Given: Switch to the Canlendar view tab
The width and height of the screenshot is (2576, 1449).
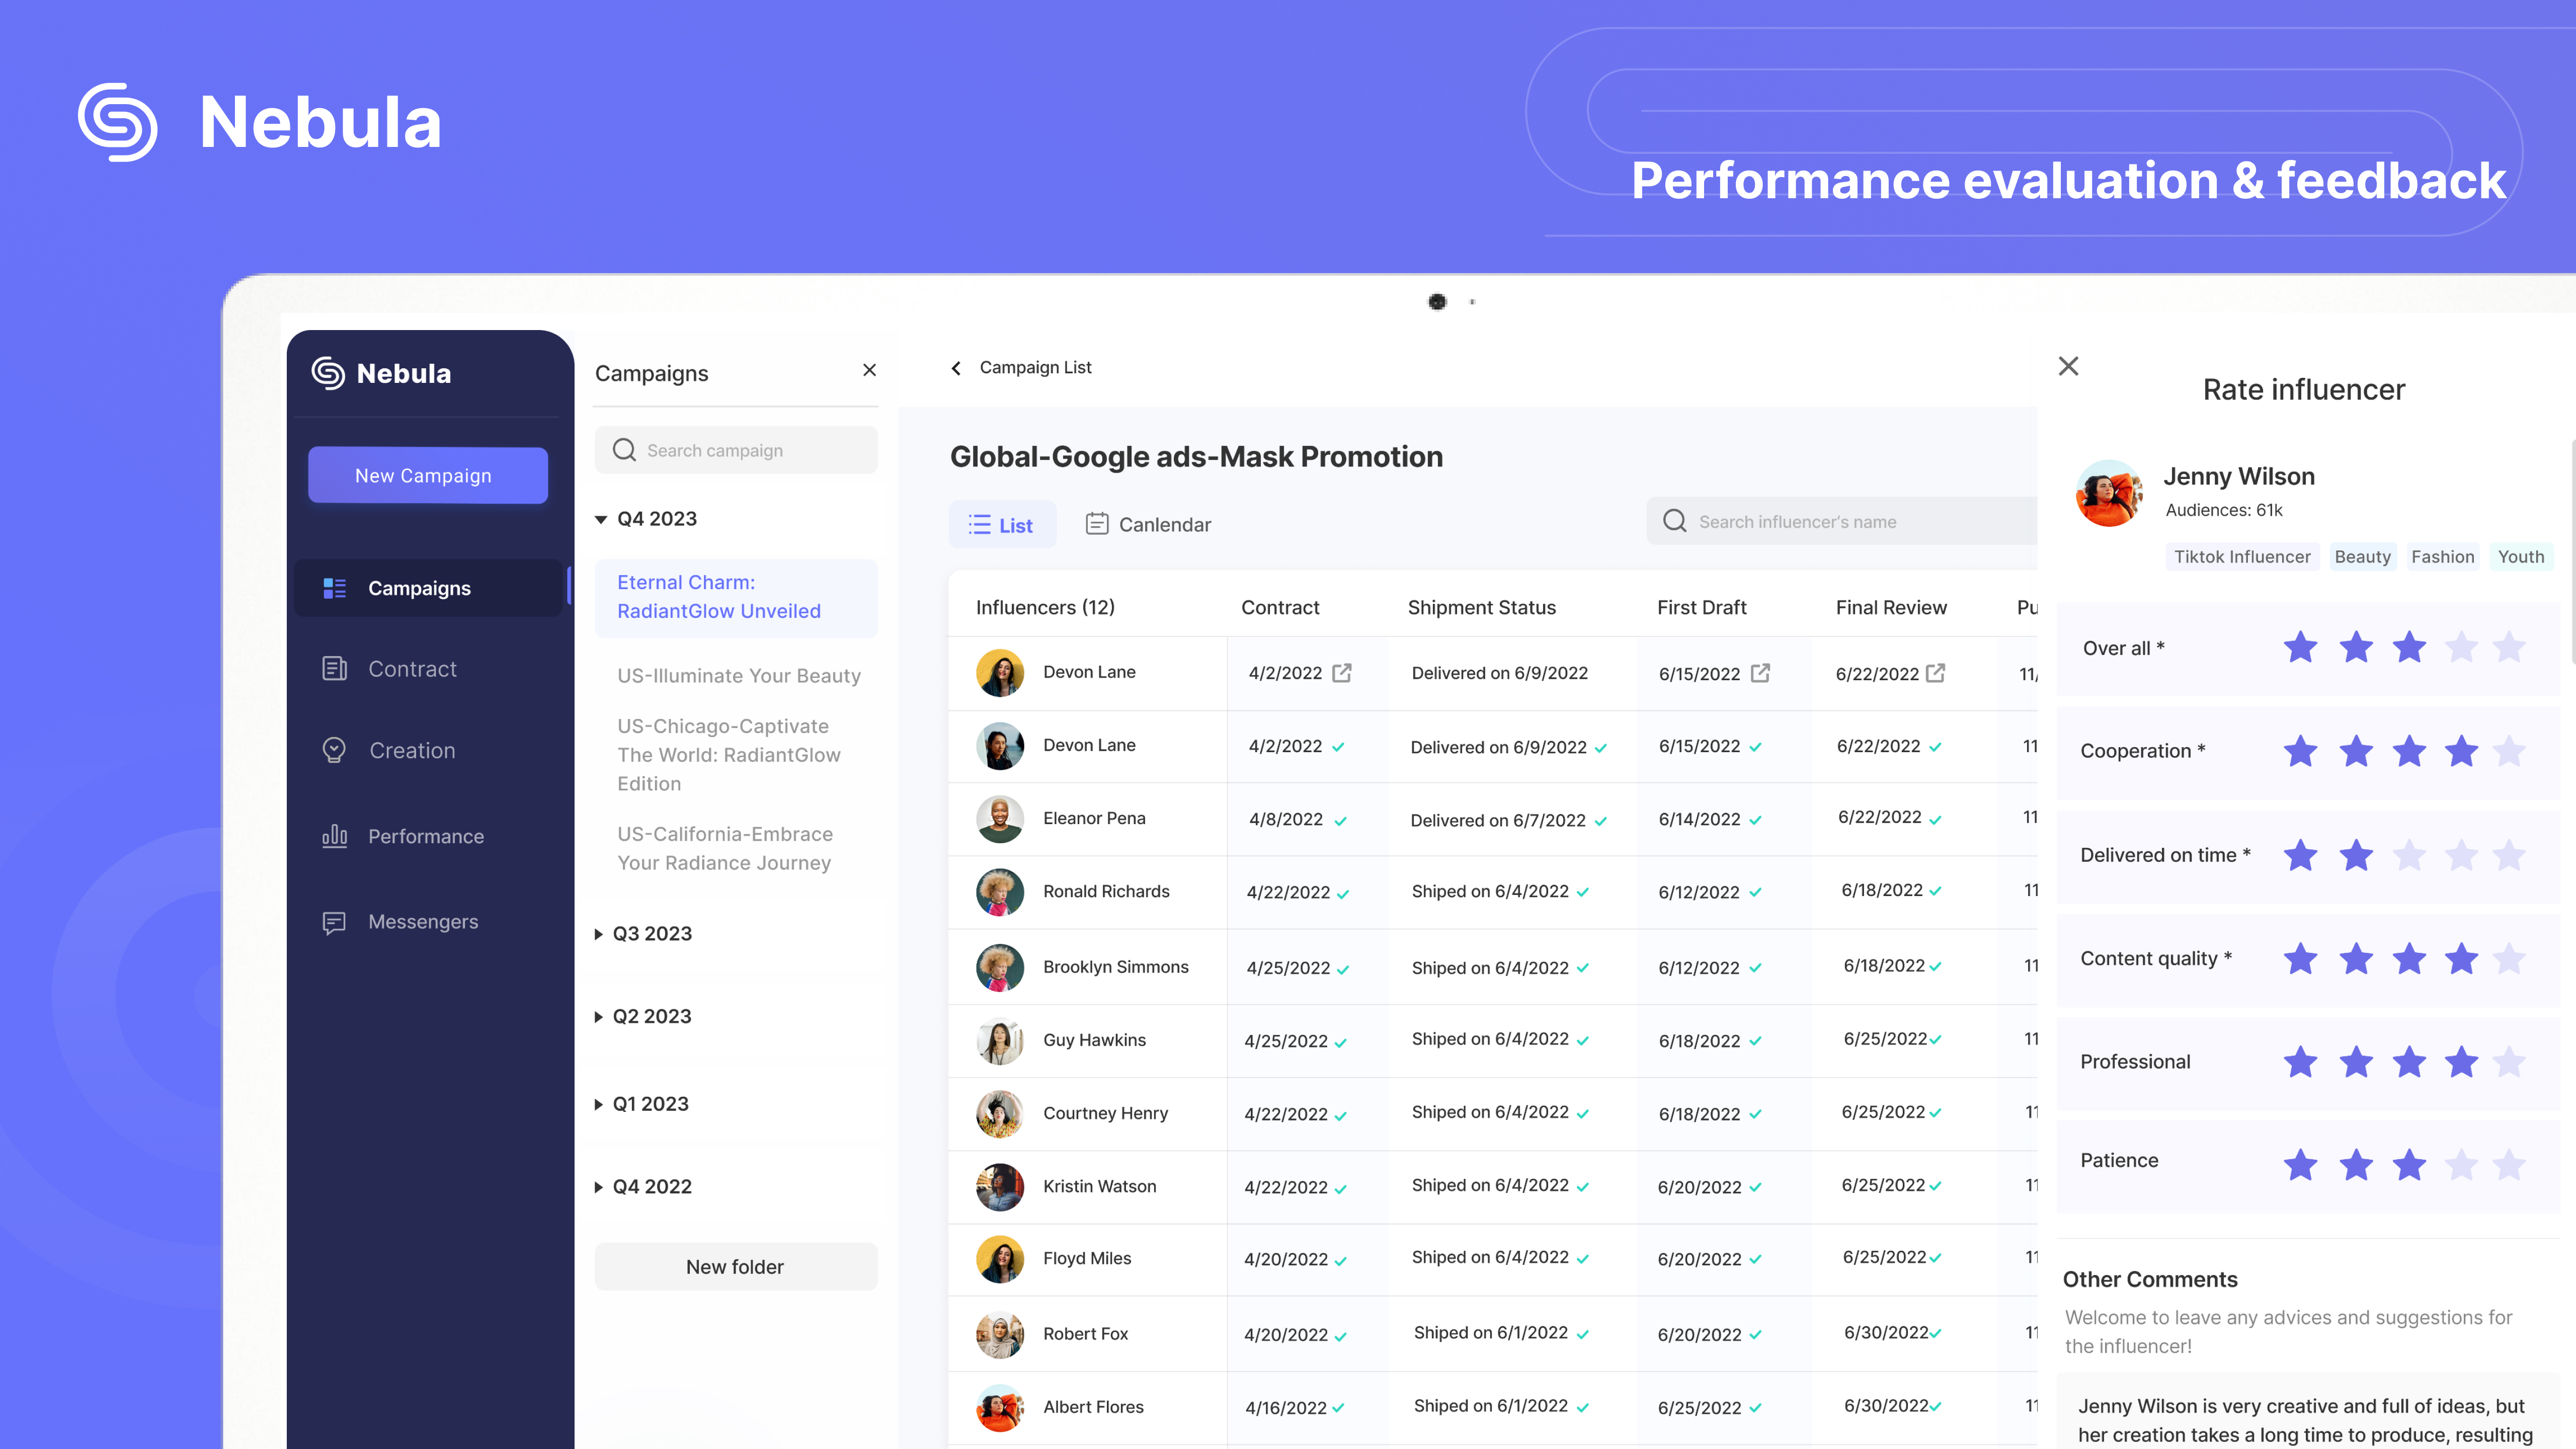Looking at the screenshot, I should pyautogui.click(x=1148, y=524).
